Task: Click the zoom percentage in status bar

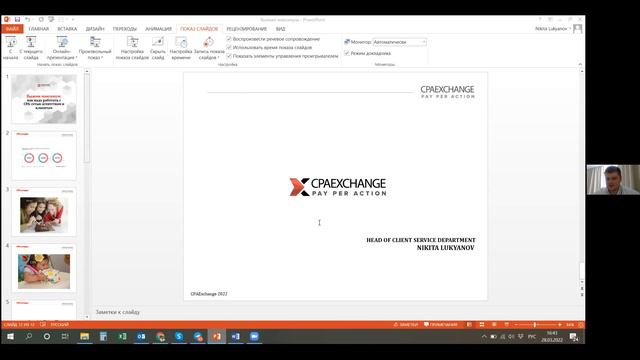Action: coord(570,324)
